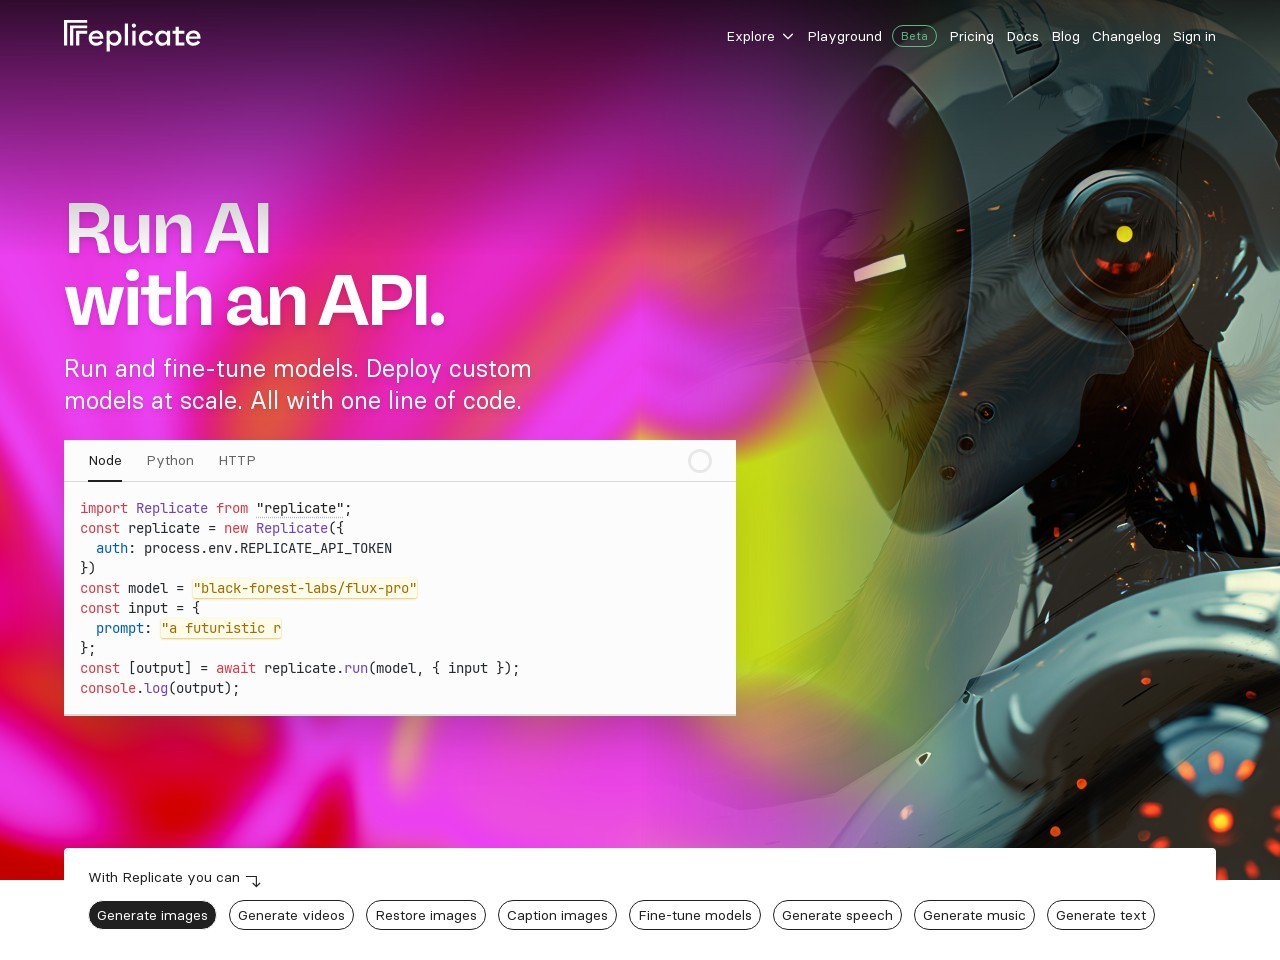
Task: Click the circular icon in code panel
Action: pyautogui.click(x=700, y=461)
